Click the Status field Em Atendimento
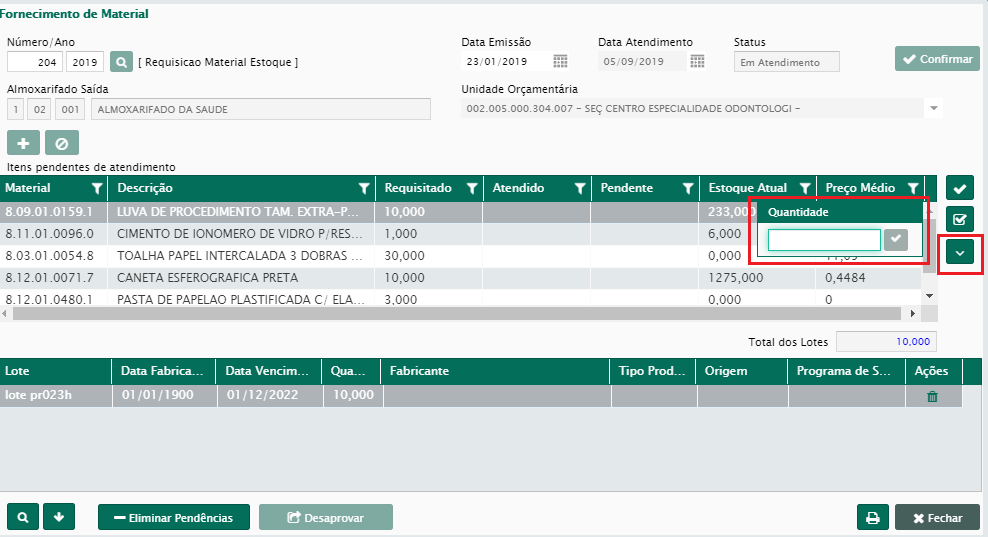The width and height of the screenshot is (988, 537). [786, 62]
